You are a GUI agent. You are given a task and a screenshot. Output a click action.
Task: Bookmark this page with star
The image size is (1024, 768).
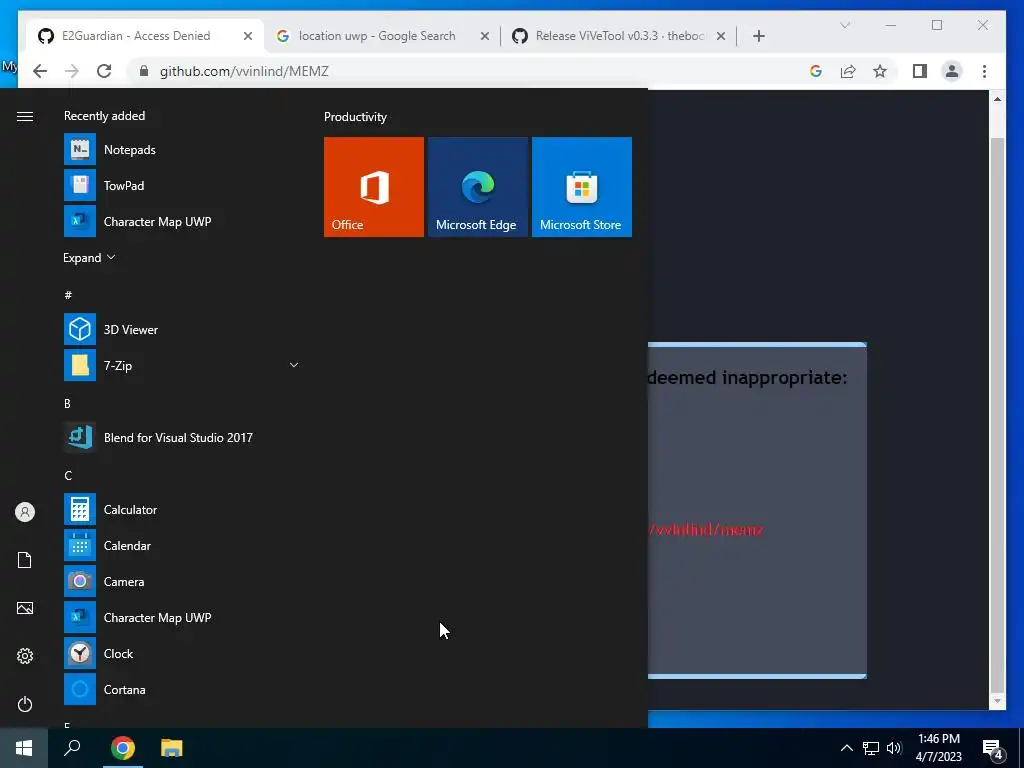coord(880,71)
